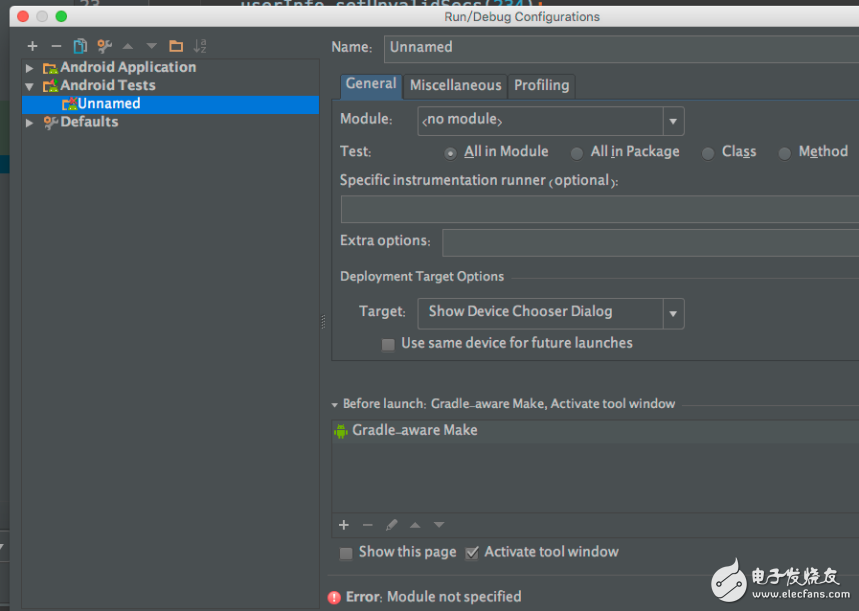
Task: Click the remove configuration minus icon
Action: (x=56, y=46)
